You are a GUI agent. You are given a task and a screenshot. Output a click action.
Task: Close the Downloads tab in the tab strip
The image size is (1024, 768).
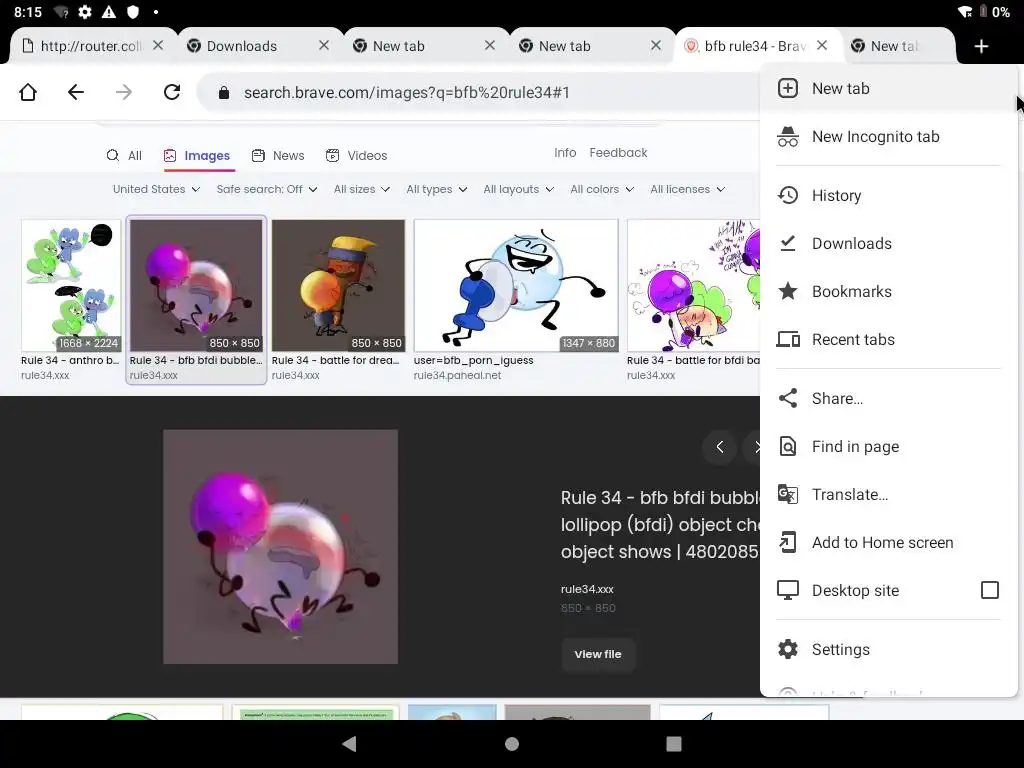click(x=324, y=45)
